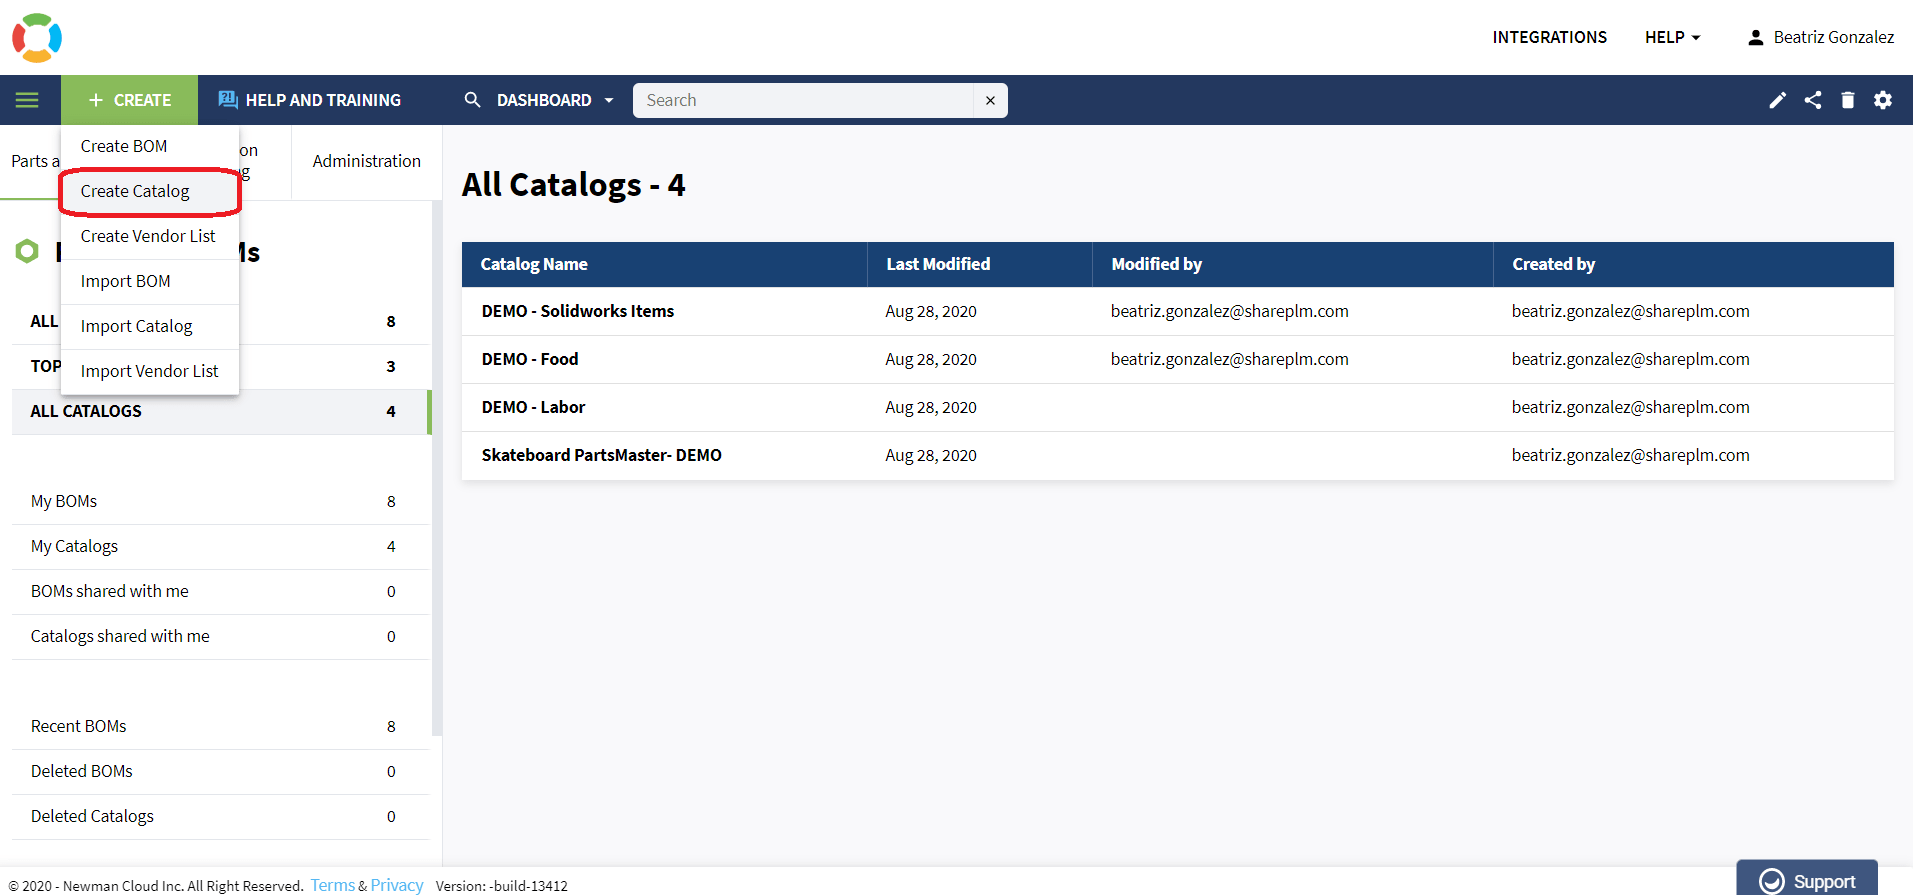
Task: Select Import Catalog menu item
Action: (150, 326)
